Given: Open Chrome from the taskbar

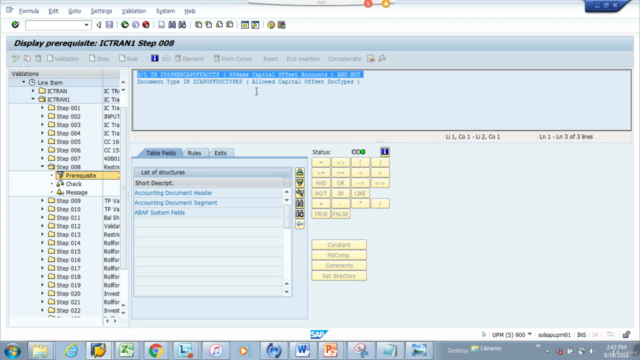Looking at the screenshot, I should tap(156, 350).
